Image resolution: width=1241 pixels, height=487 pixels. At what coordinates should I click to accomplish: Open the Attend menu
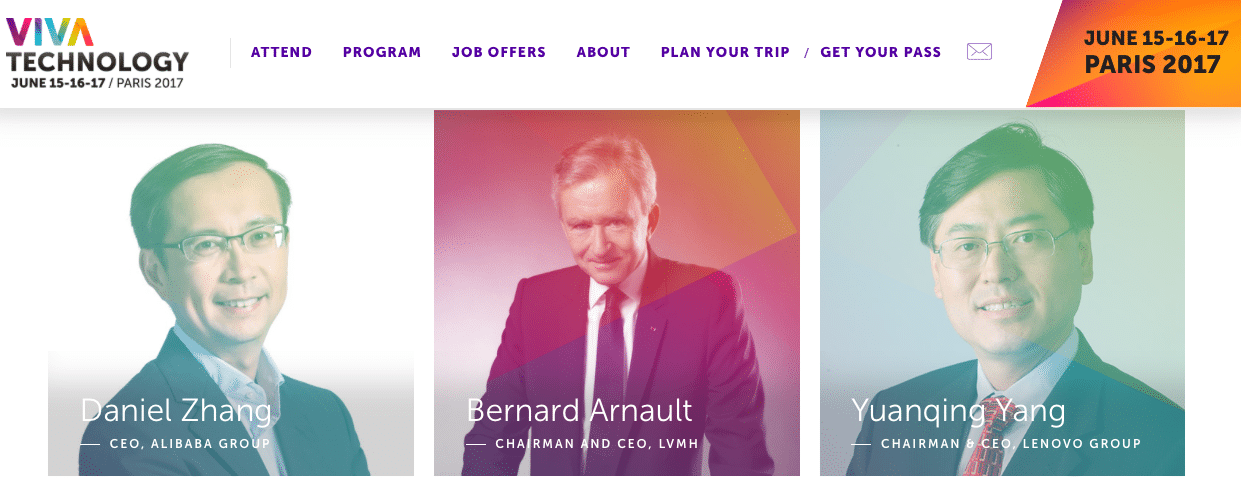(281, 52)
